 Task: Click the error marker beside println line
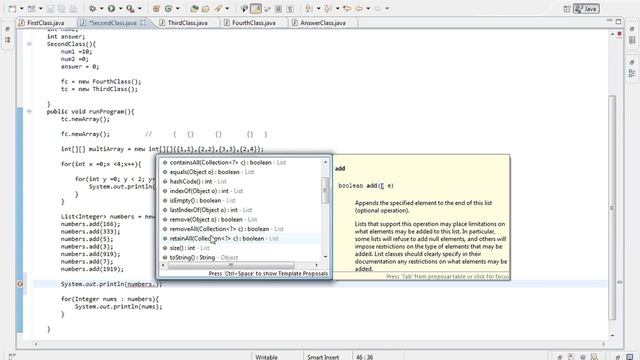(x=20, y=284)
